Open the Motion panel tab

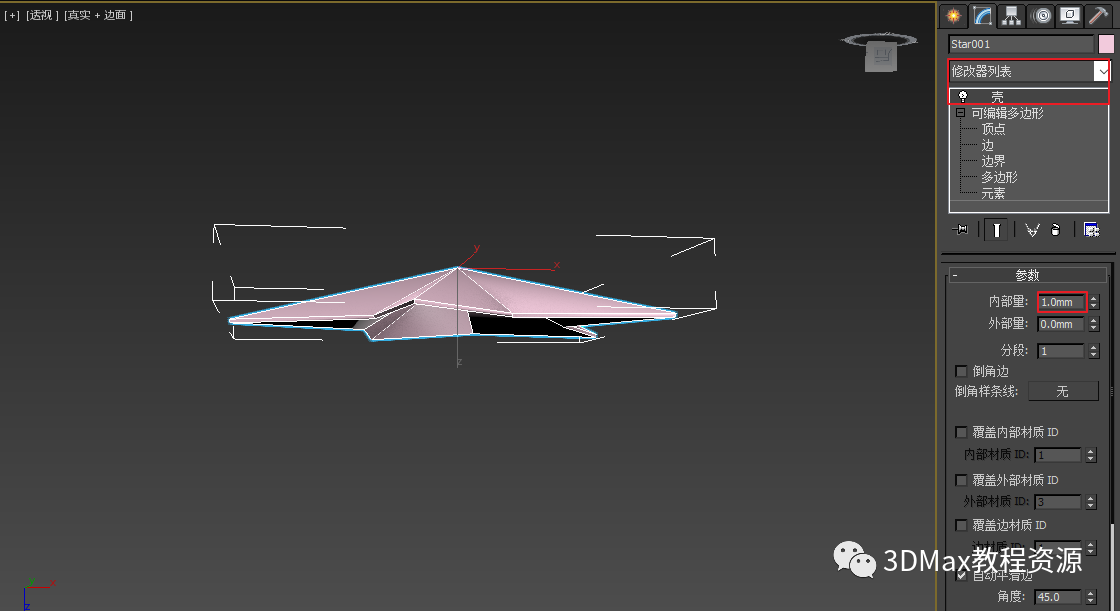[x=1041, y=15]
